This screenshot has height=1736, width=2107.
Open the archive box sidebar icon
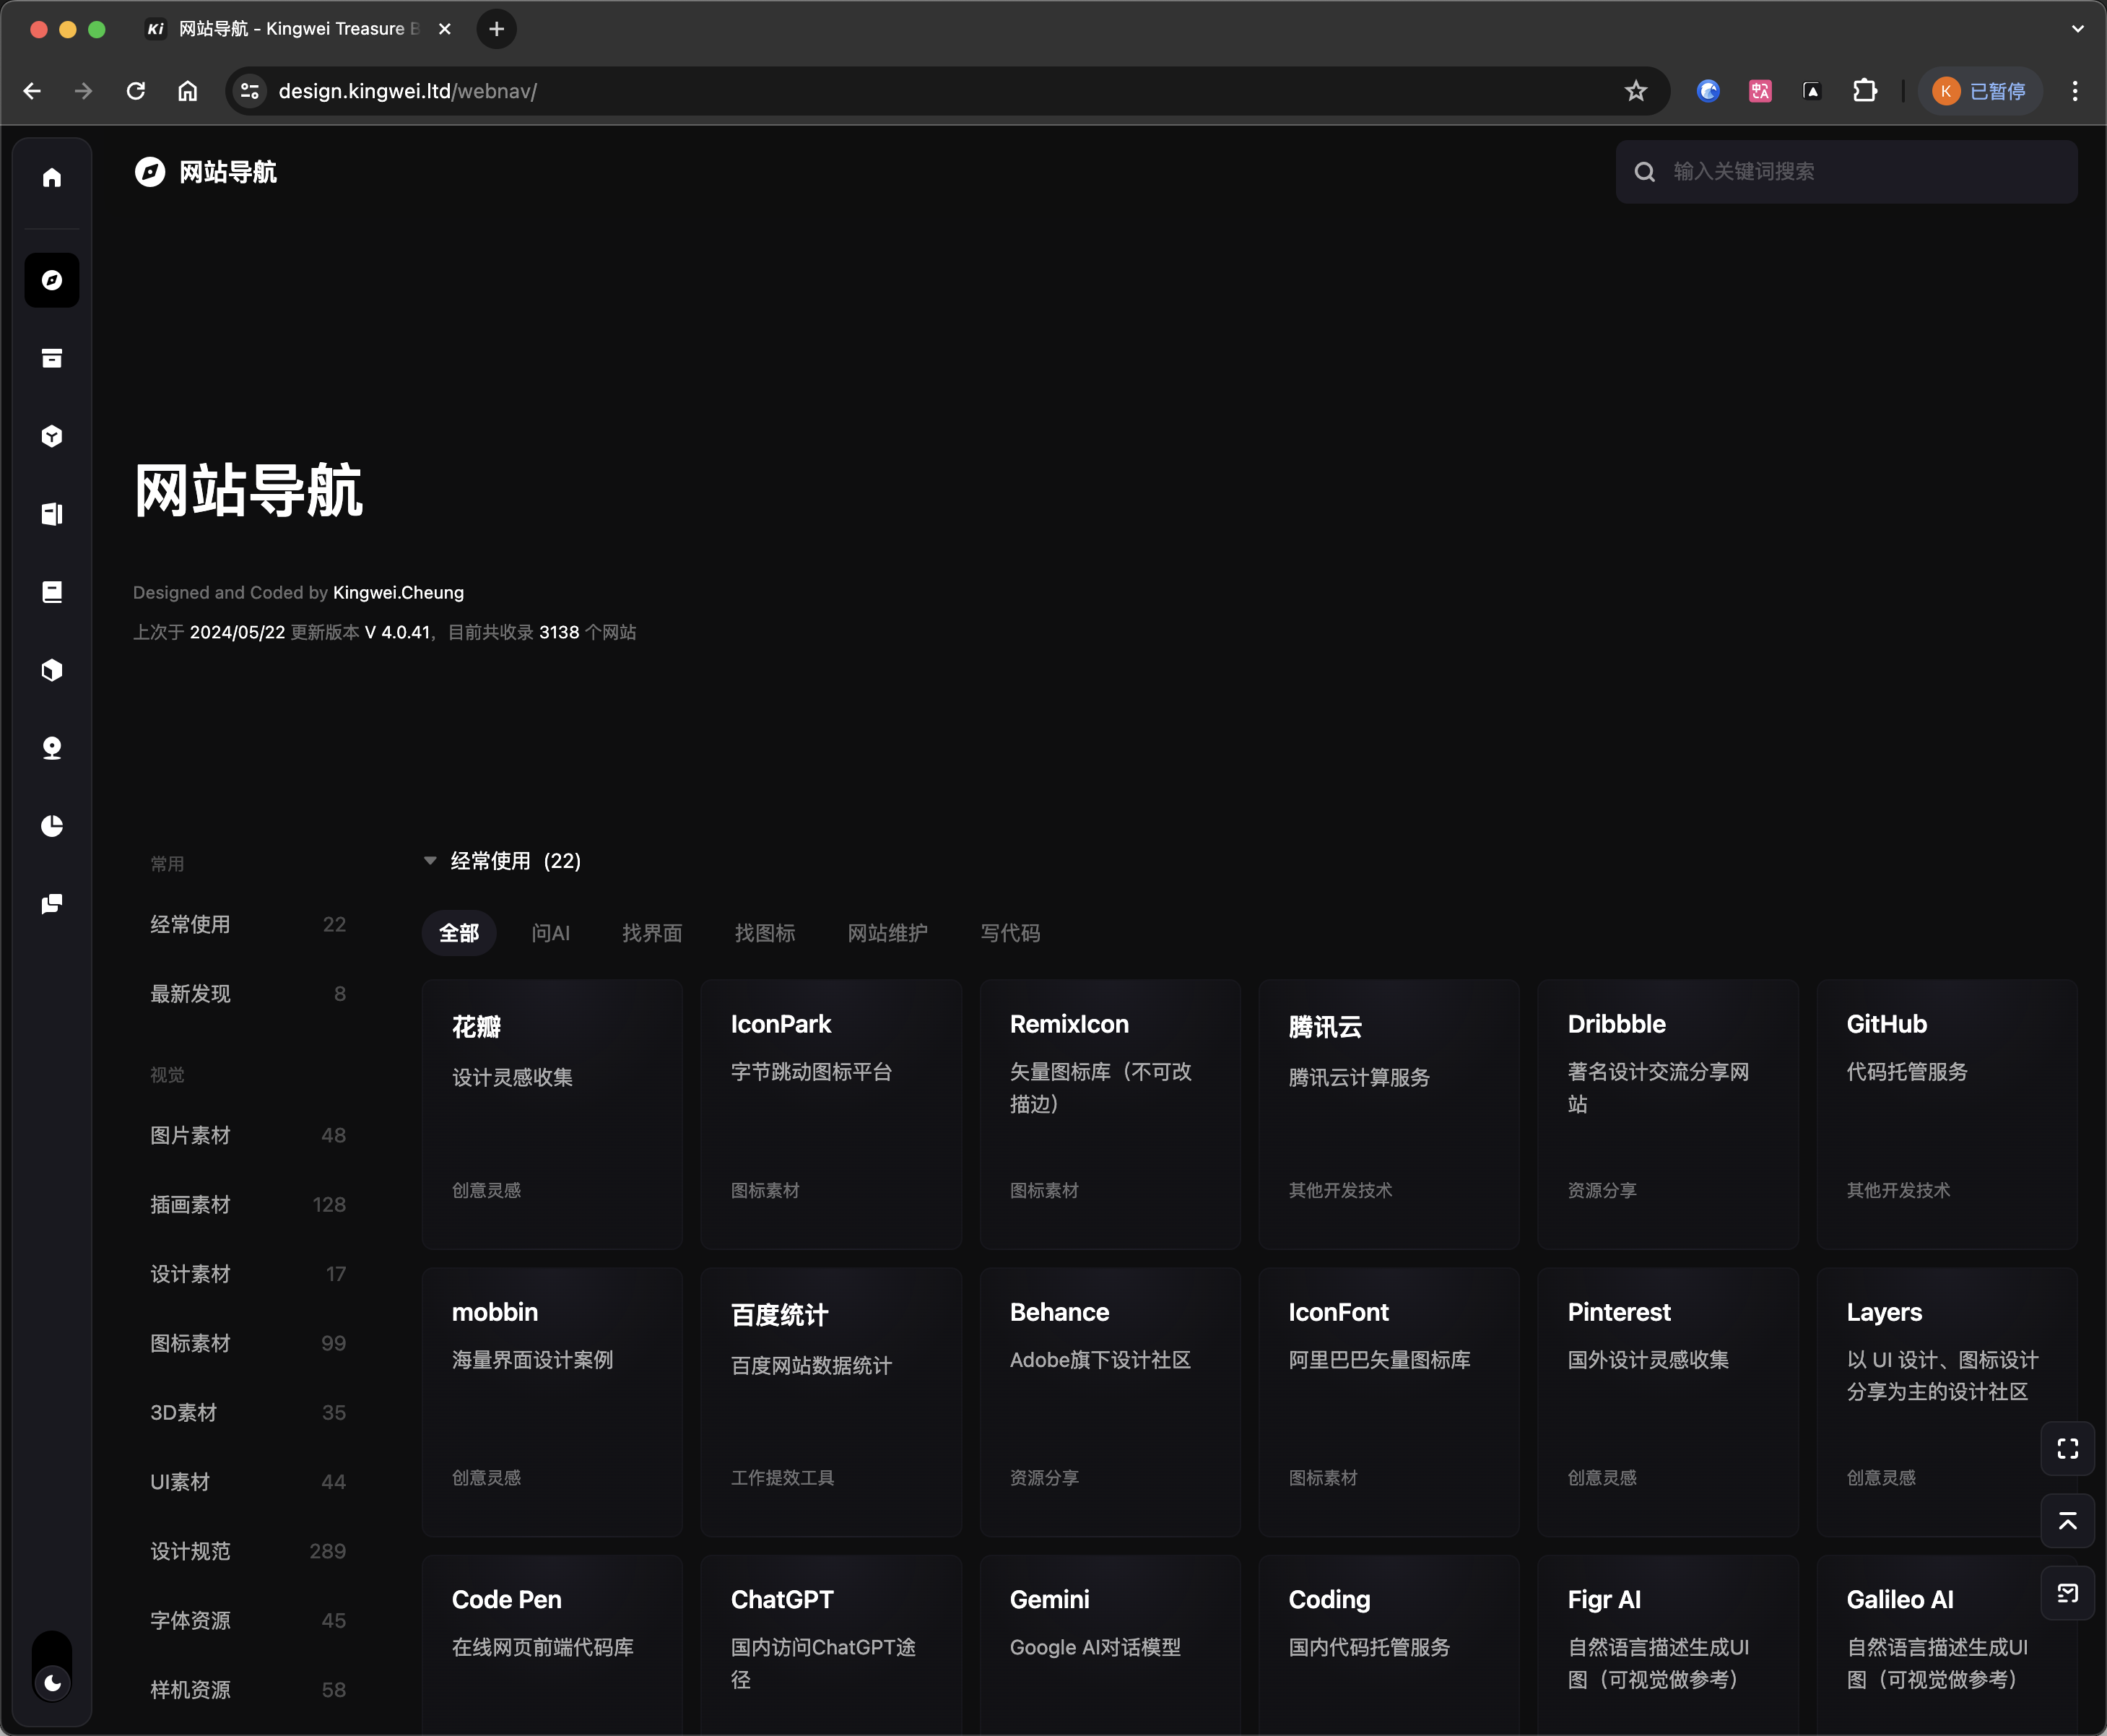pos(52,358)
